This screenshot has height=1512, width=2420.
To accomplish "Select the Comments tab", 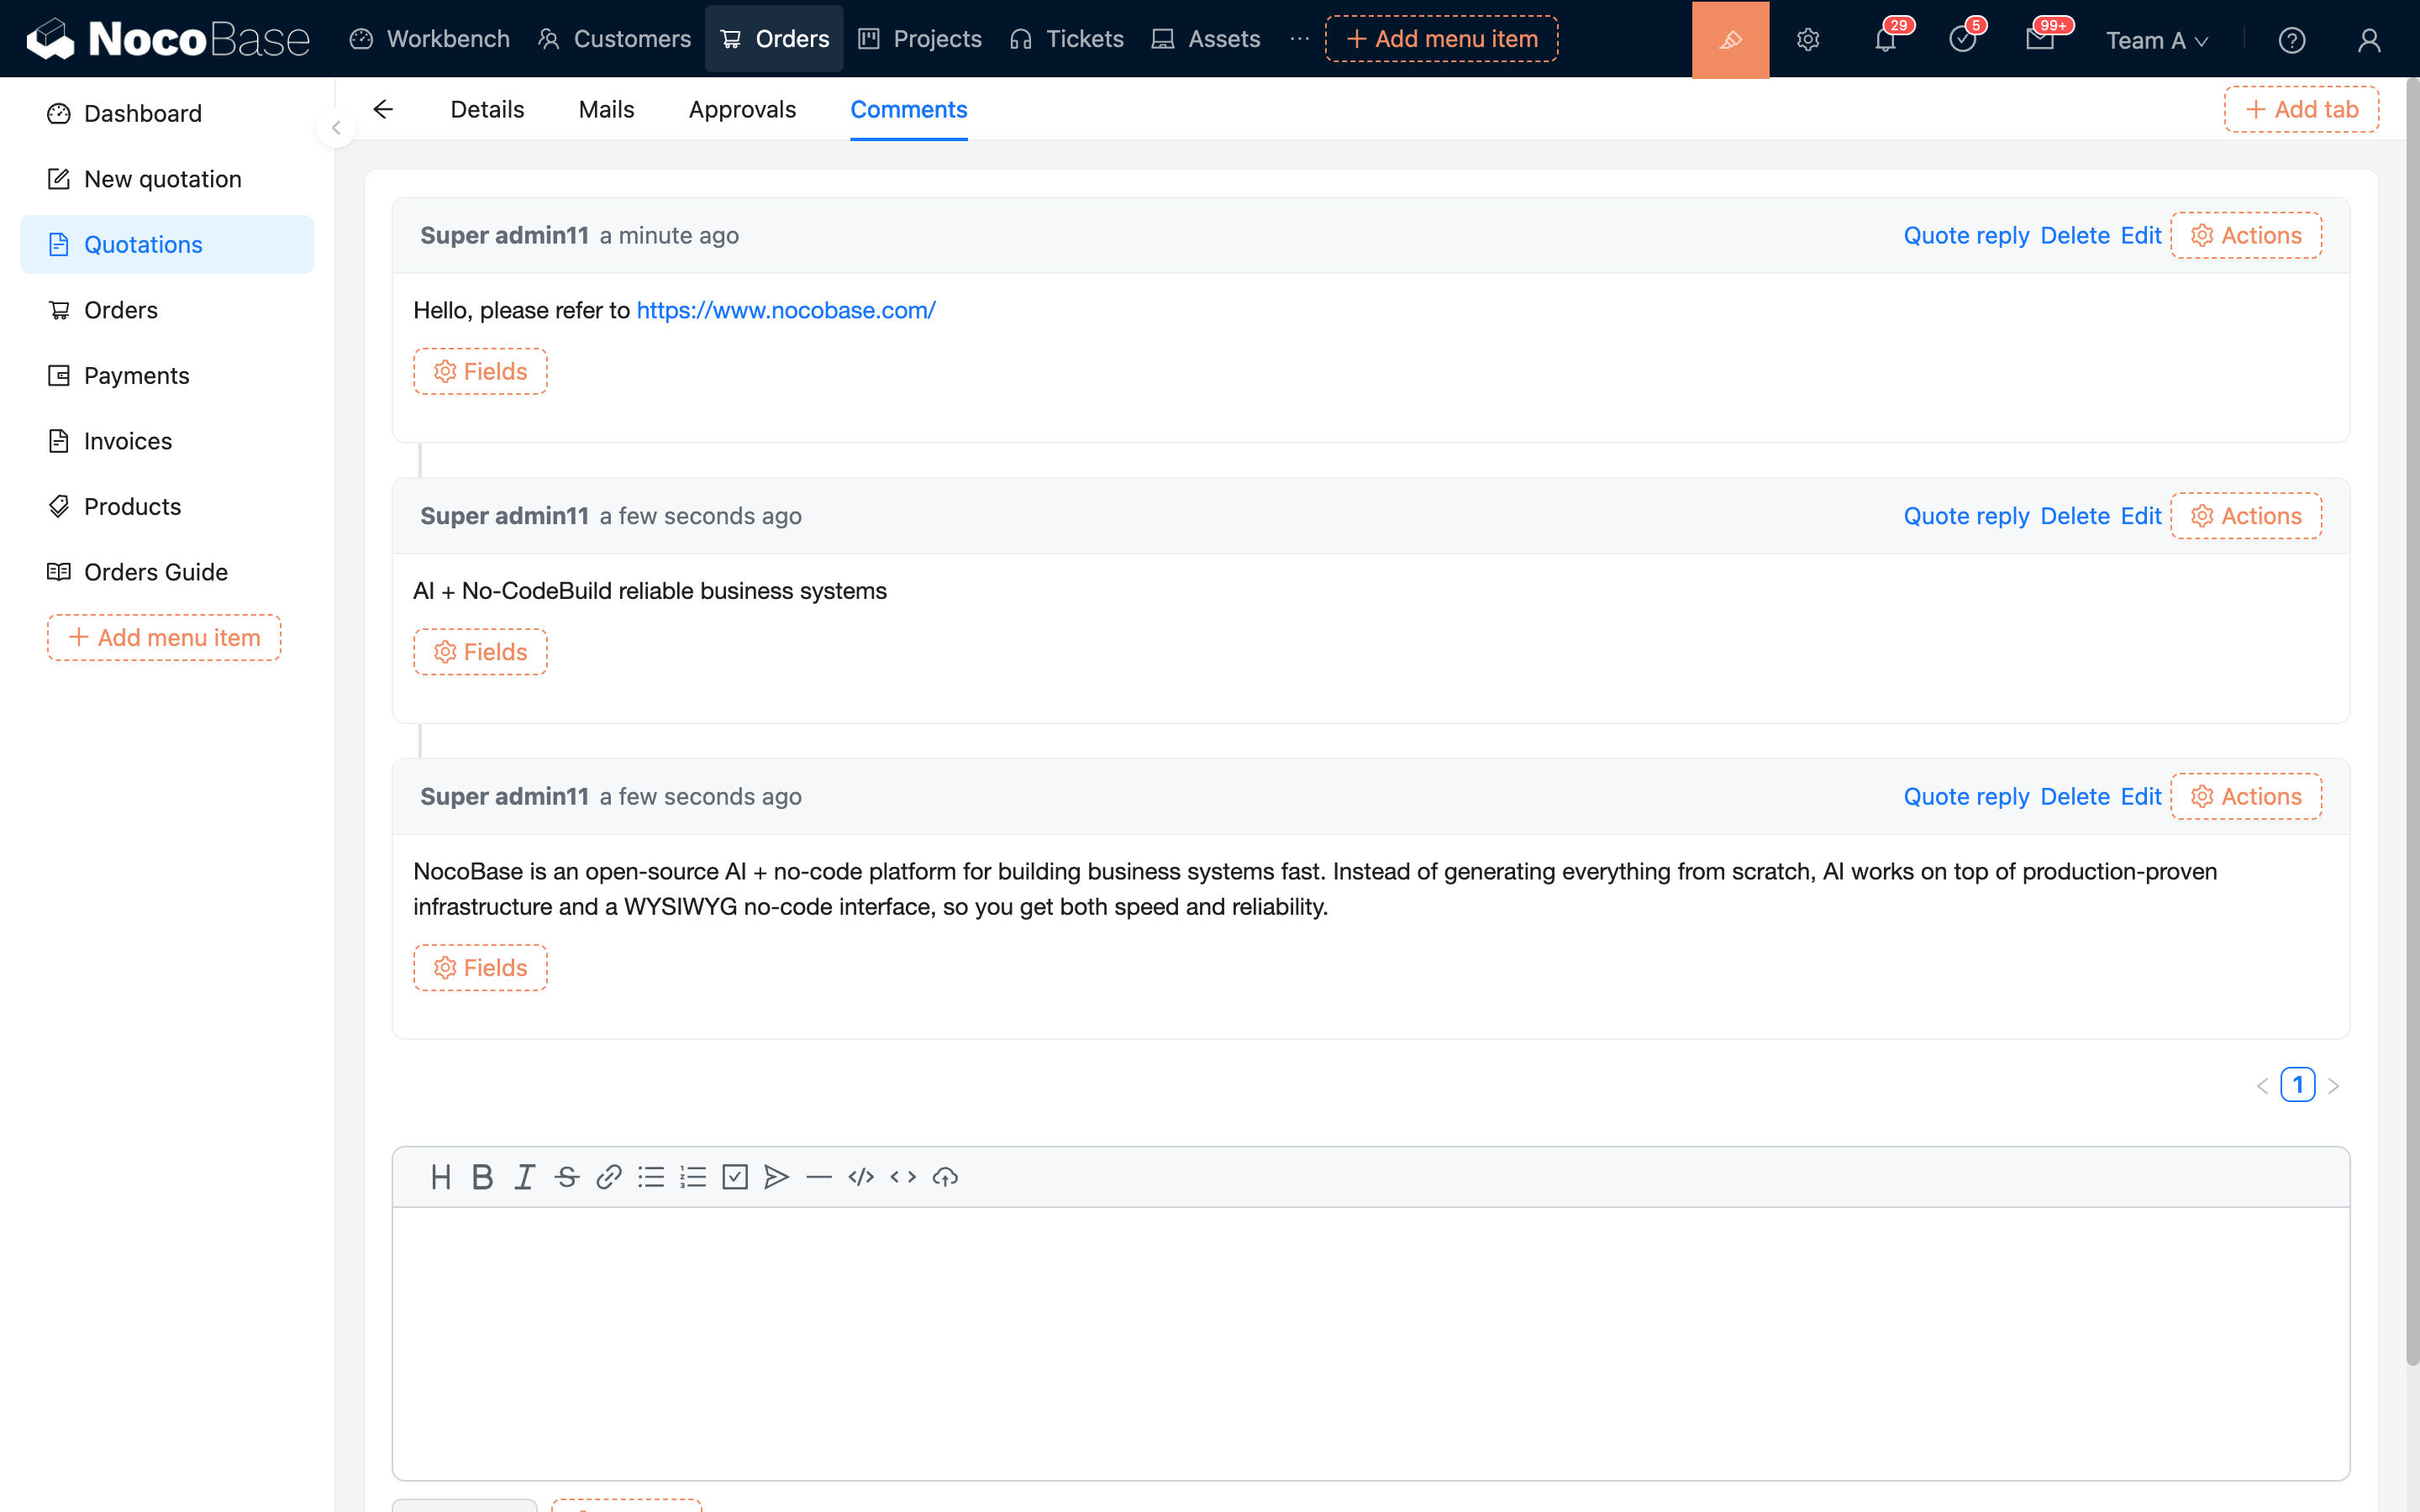I will click(x=908, y=109).
